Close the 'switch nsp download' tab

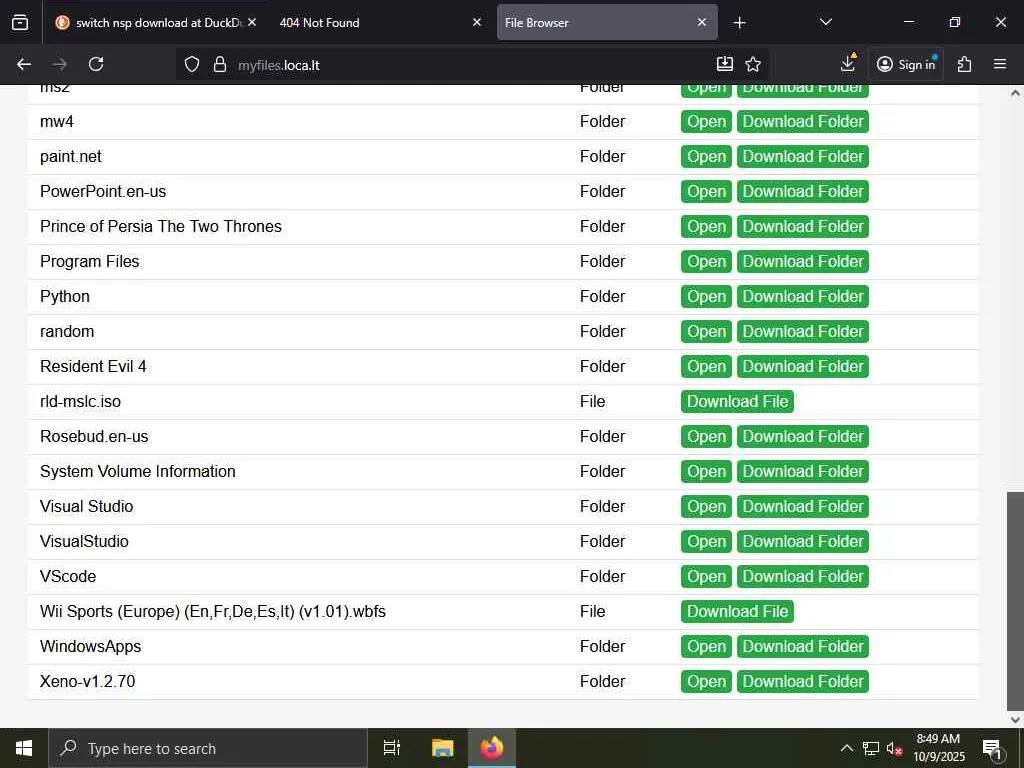252,22
